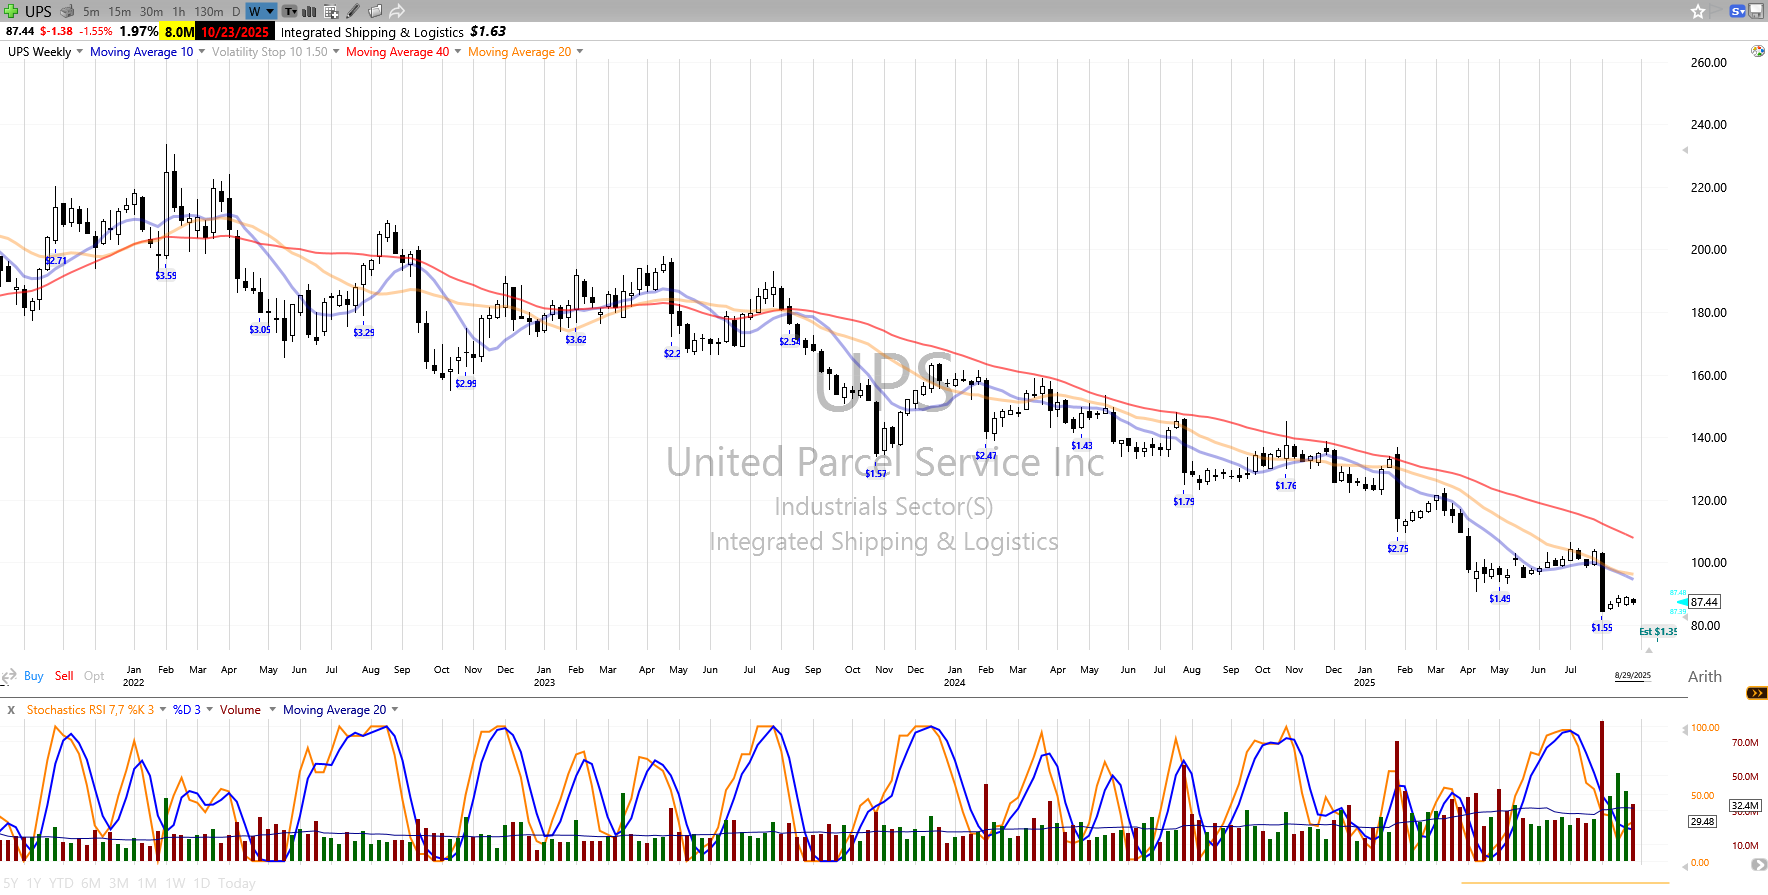
Task: Add UPS to favorites with the star icon
Action: click(1698, 11)
